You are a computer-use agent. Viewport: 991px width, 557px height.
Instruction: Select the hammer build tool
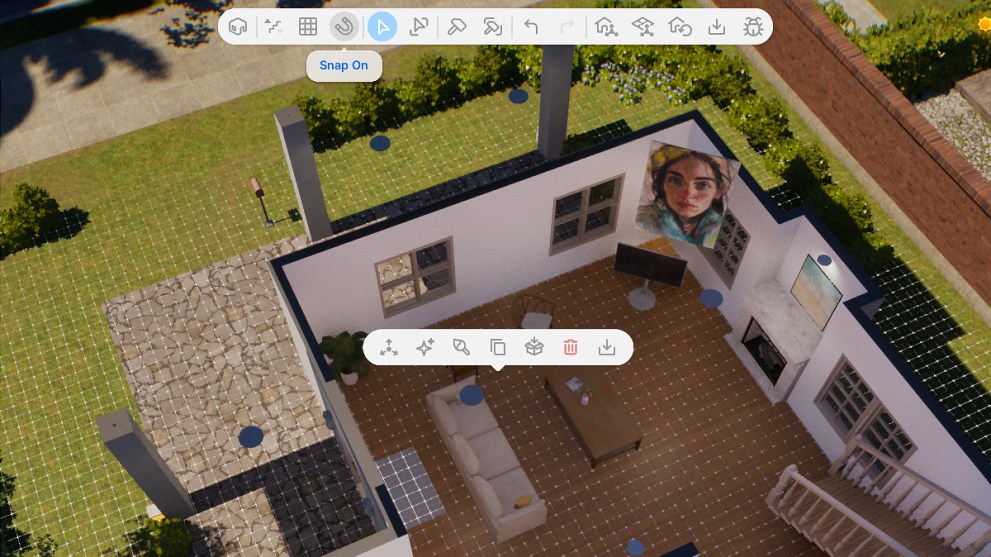point(457,27)
